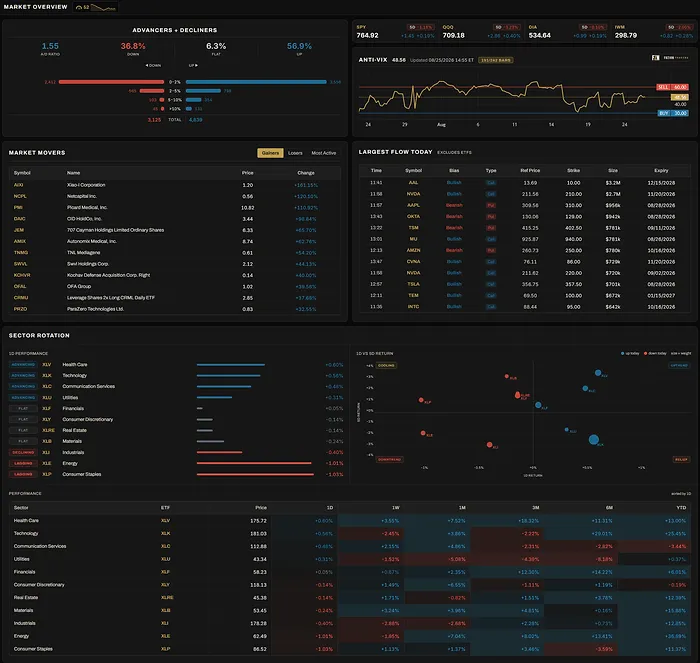
Task: Click the LAGGING badge next to XLP
Action: [x=23, y=474]
